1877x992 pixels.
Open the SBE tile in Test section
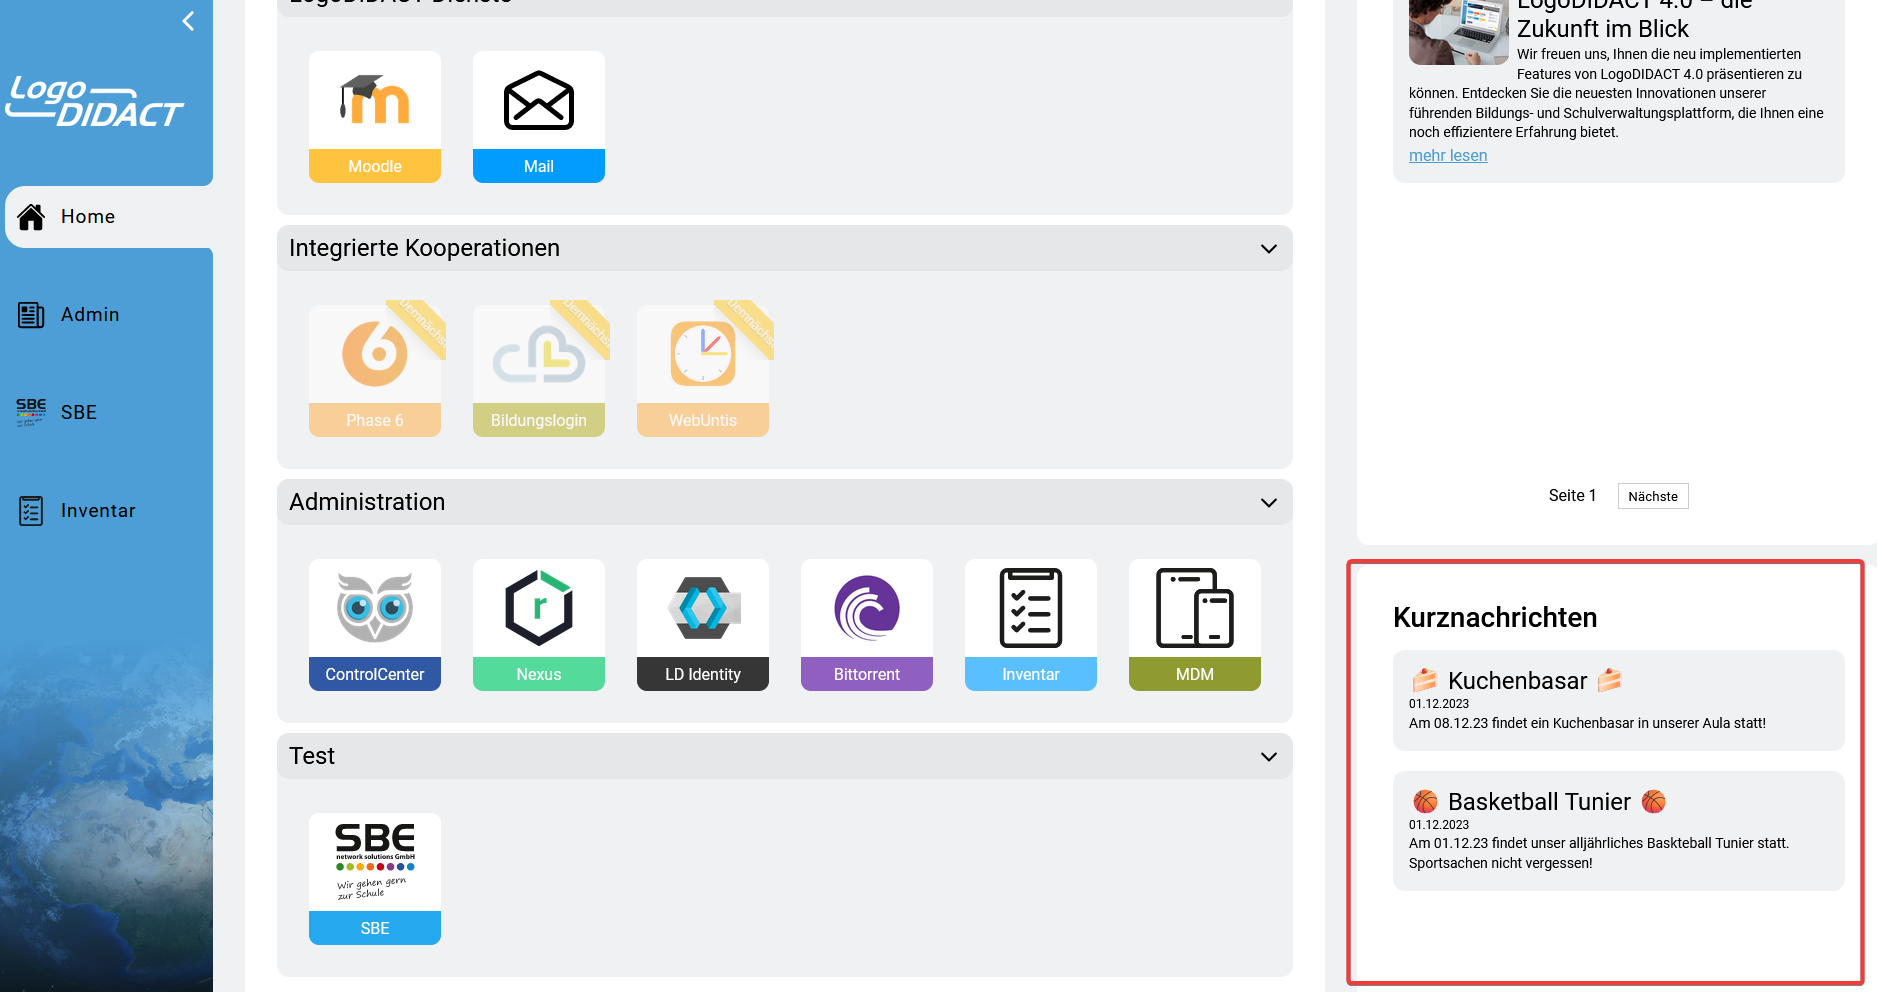[x=375, y=879]
